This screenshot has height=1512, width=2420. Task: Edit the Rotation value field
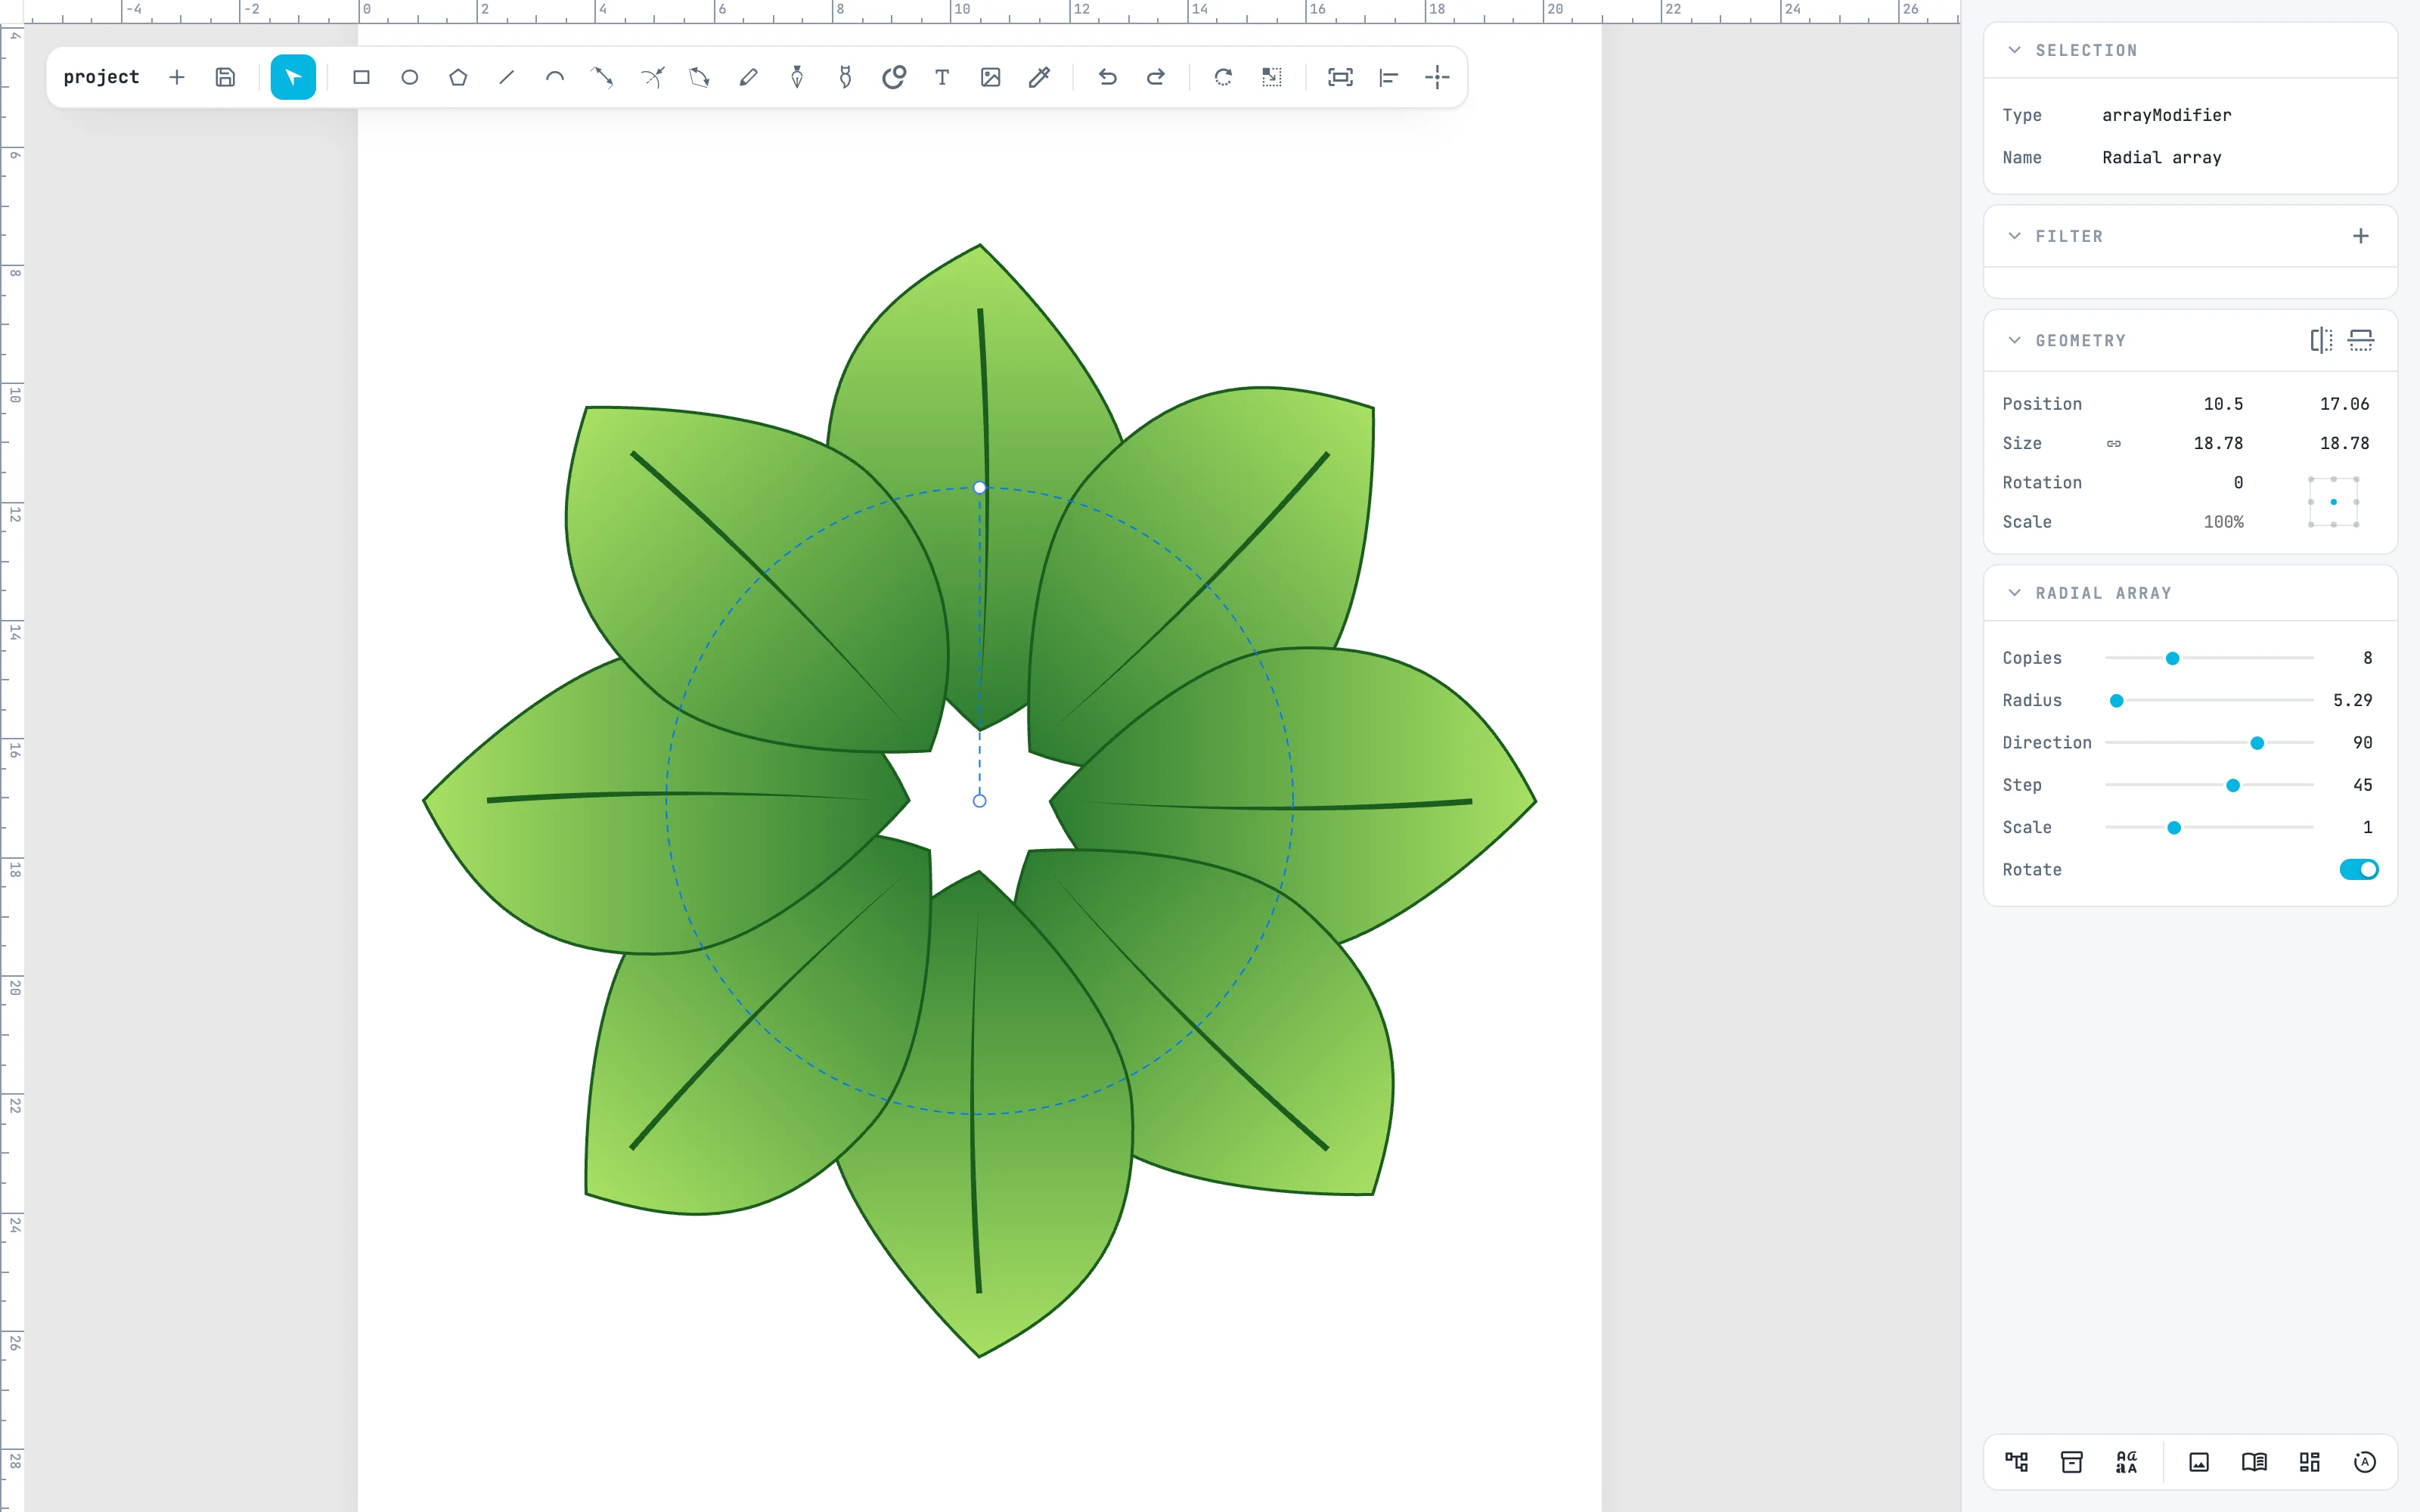(2238, 482)
